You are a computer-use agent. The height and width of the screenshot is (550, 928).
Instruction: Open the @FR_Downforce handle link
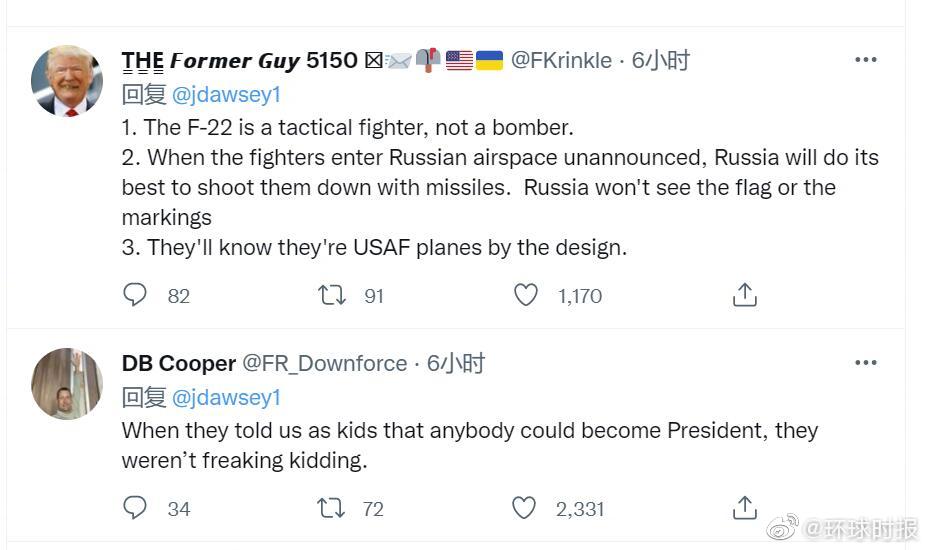coord(325,363)
